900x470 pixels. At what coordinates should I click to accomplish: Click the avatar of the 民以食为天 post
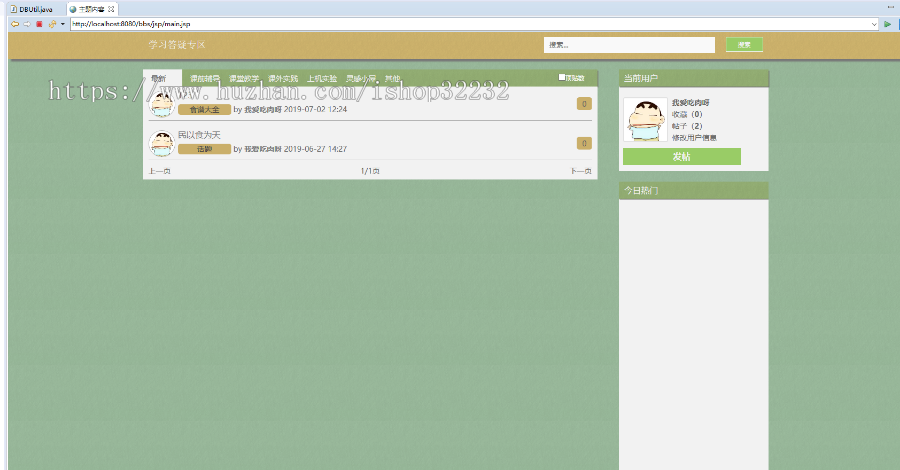162,143
